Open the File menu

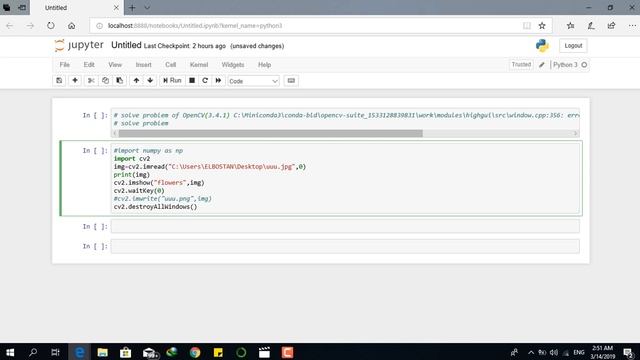click(64, 65)
